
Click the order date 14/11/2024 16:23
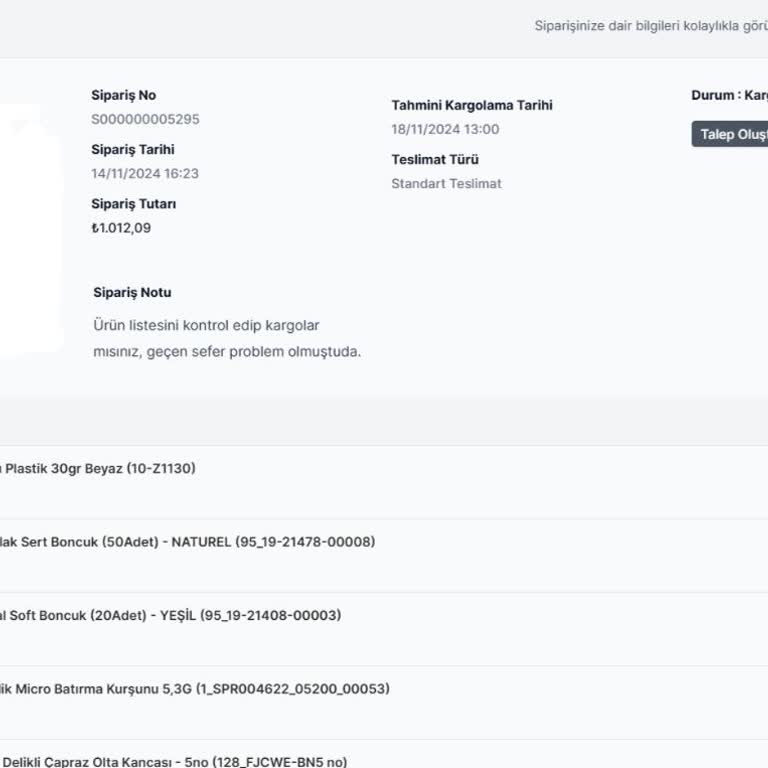[x=145, y=173]
